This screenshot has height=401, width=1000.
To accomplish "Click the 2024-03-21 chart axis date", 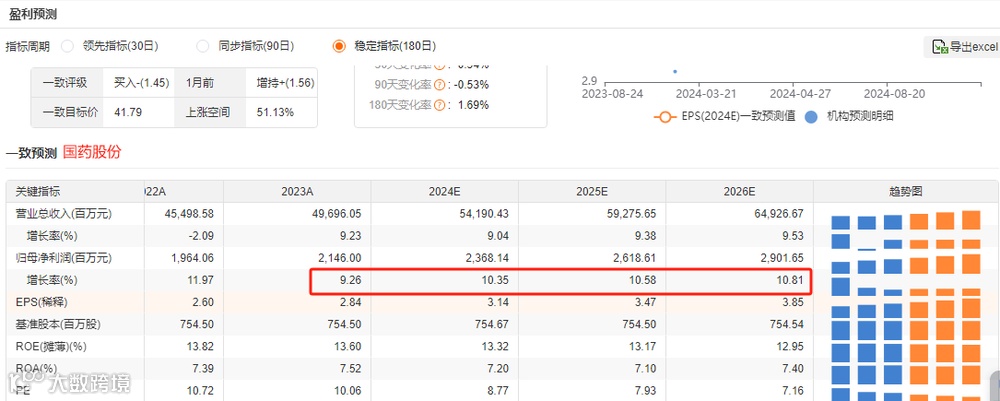I will click(706, 94).
